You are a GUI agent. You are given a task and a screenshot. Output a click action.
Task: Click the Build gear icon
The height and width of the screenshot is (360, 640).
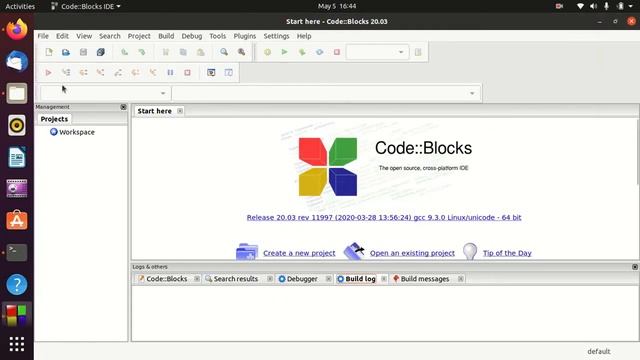pos(267,52)
